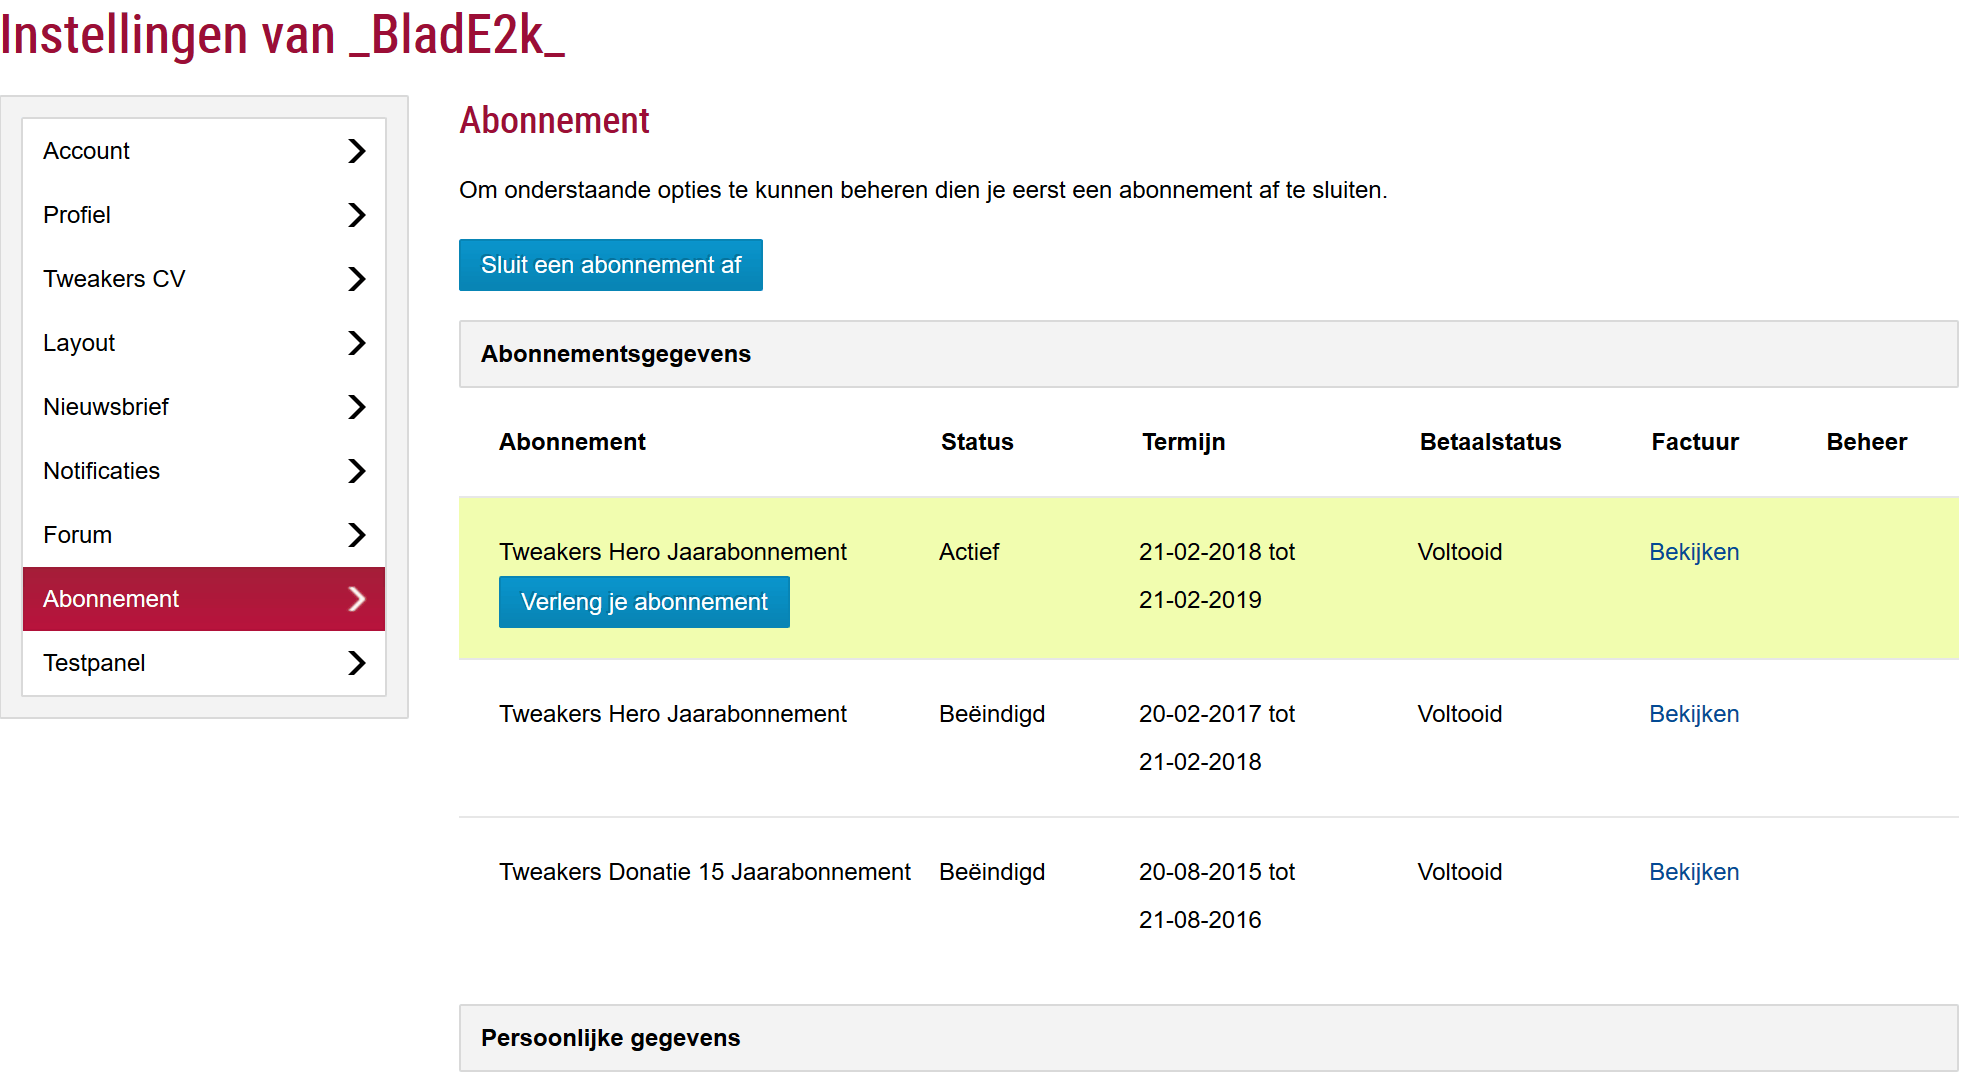Click the 'Verleng je abonnement' button
Screen dimensions: 1981x1091
pos(644,602)
